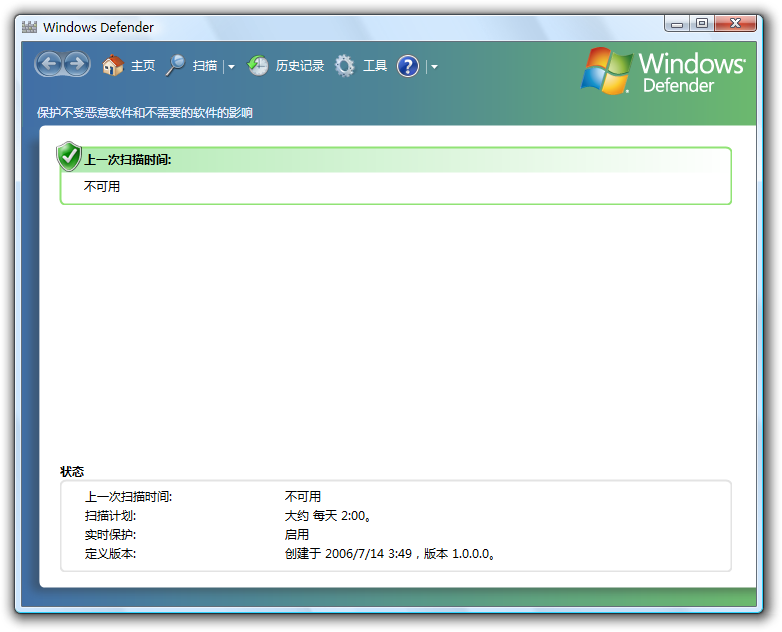Click the Windows Defender title bar icon
The image size is (782, 632).
click(x=29, y=27)
